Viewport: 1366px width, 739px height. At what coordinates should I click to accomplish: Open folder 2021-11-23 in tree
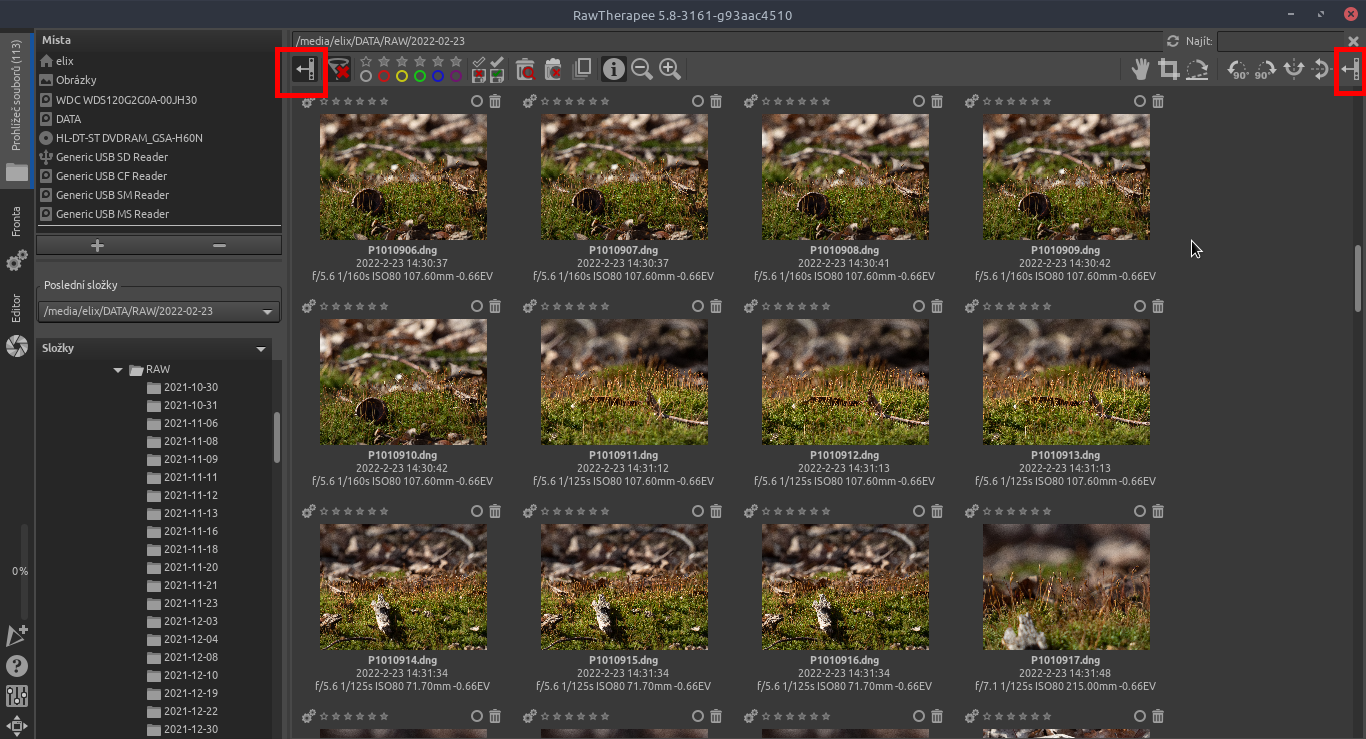point(190,603)
